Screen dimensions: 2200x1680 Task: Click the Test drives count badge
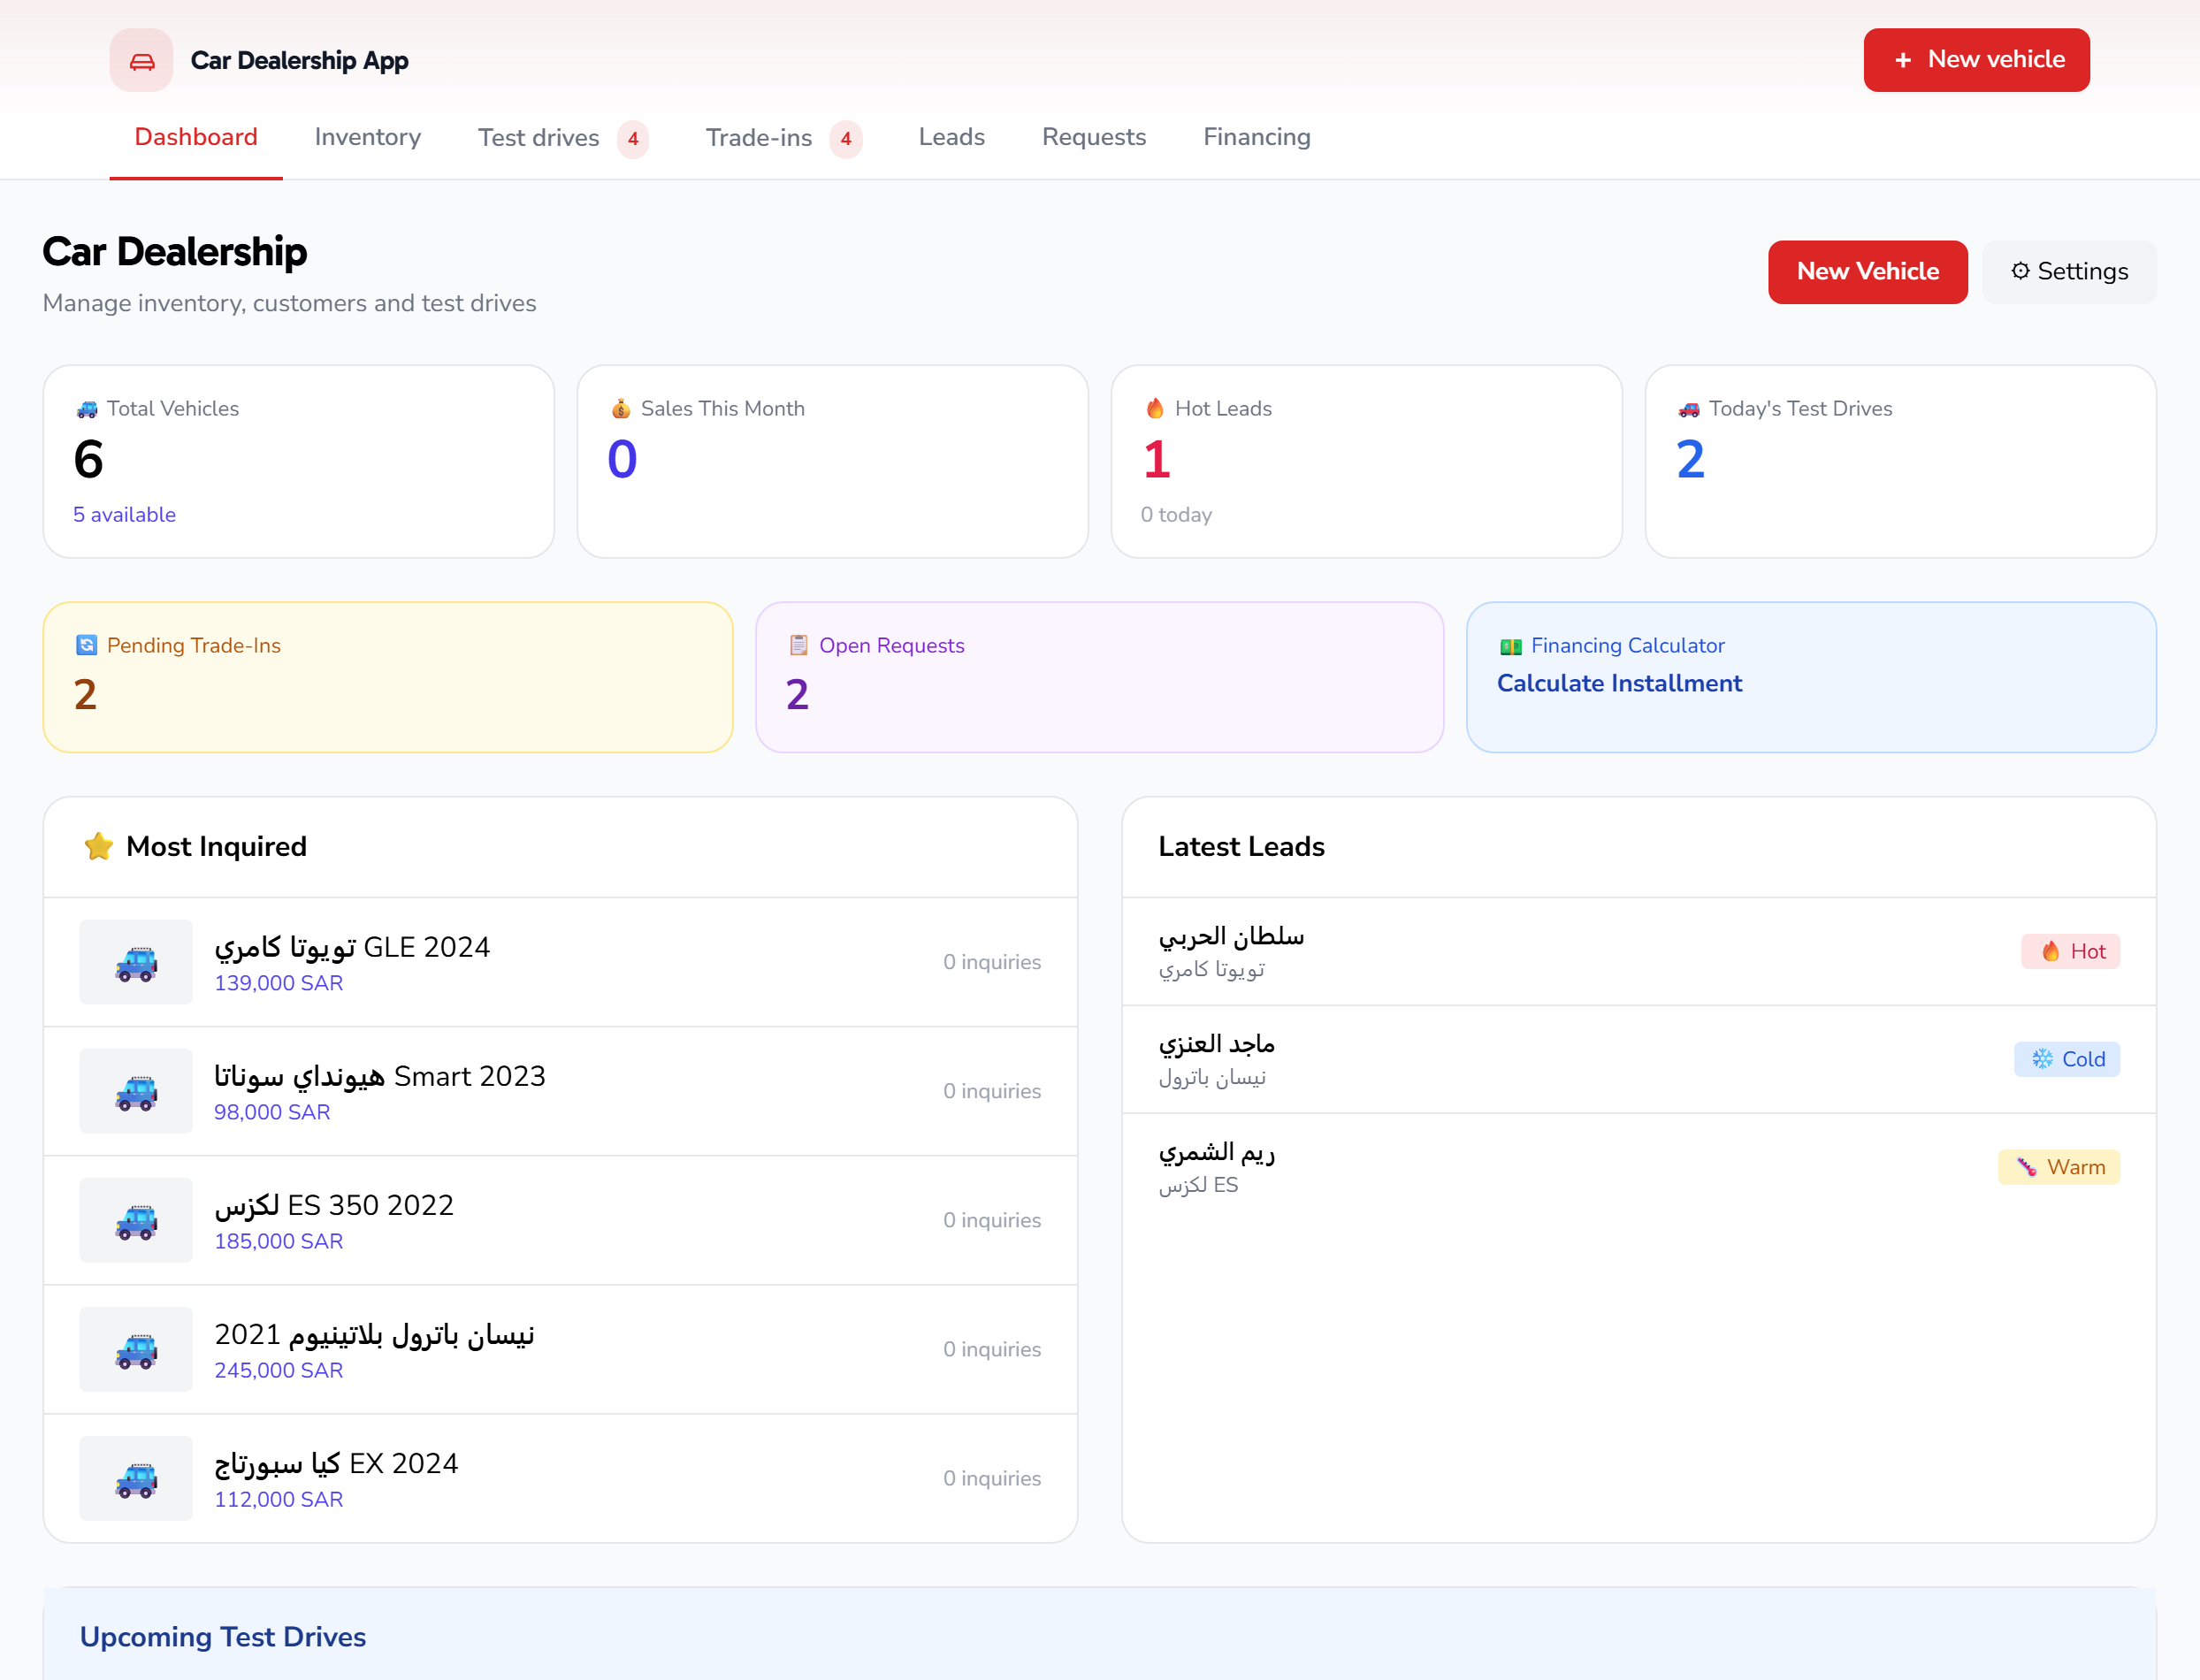tap(632, 139)
